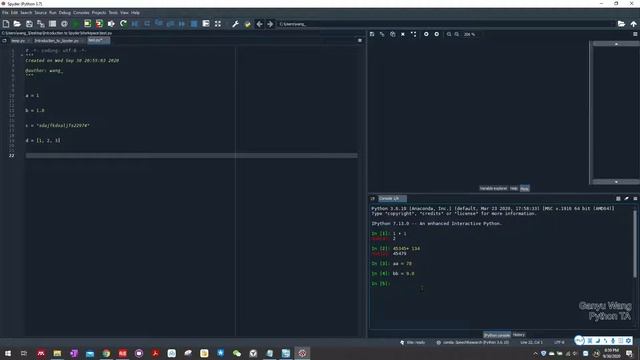This screenshot has height=360, width=640.
Task: Click the plot thumbnails scrollbar down arrow
Action: click(x=616, y=182)
